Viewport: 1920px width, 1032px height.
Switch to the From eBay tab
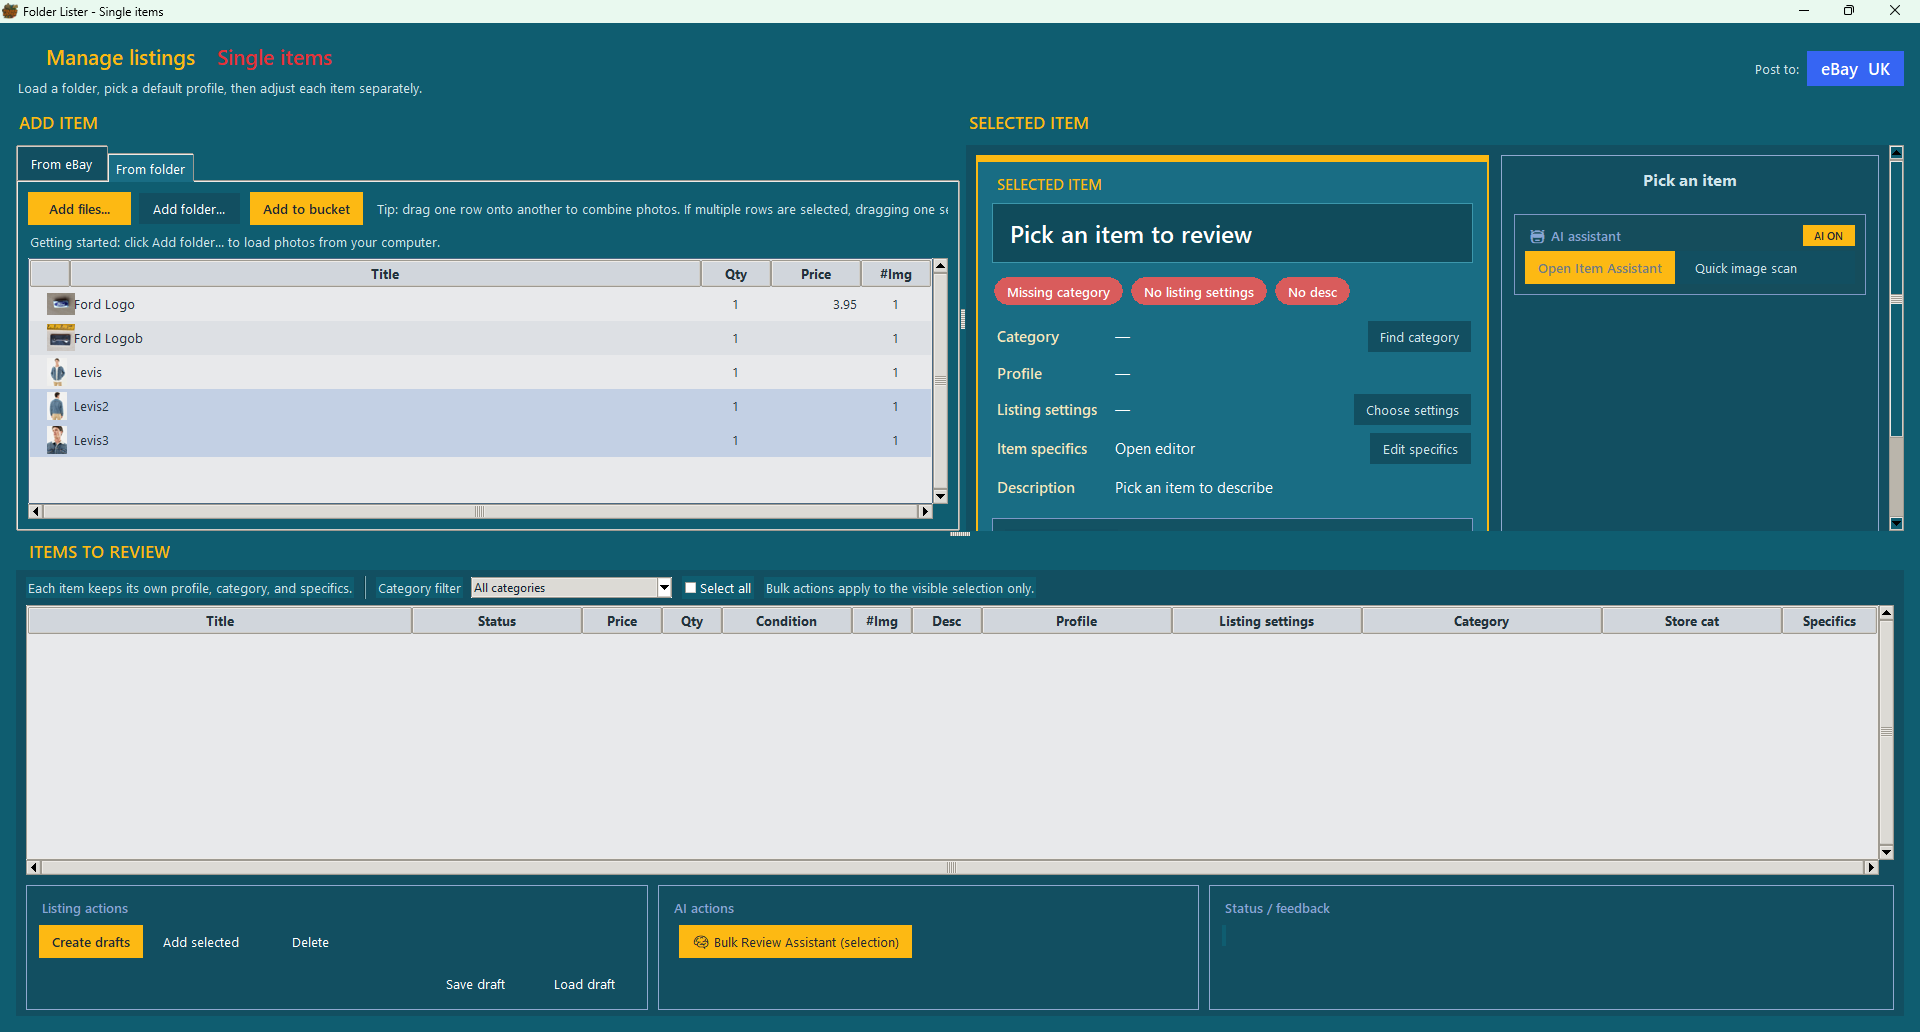62,165
